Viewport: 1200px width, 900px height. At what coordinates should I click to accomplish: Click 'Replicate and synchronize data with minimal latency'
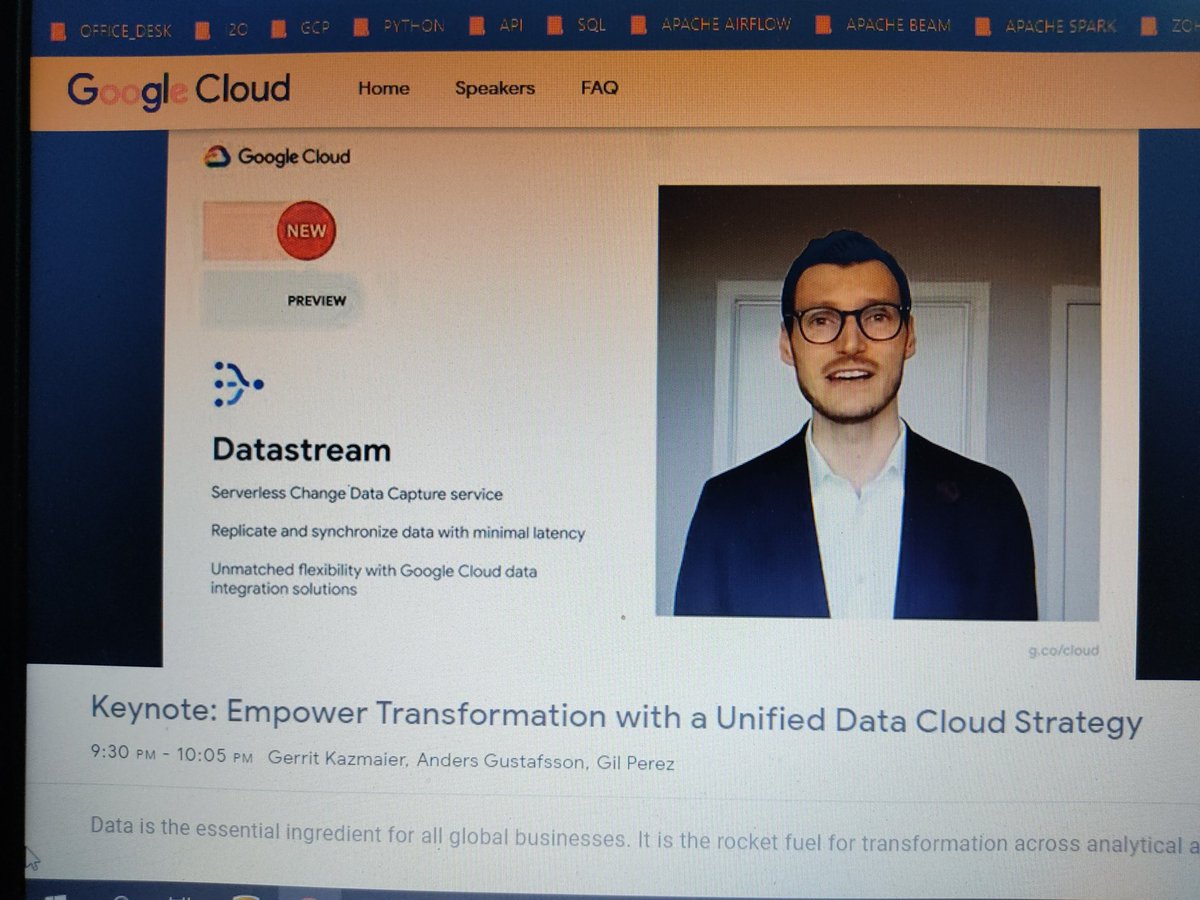click(398, 532)
